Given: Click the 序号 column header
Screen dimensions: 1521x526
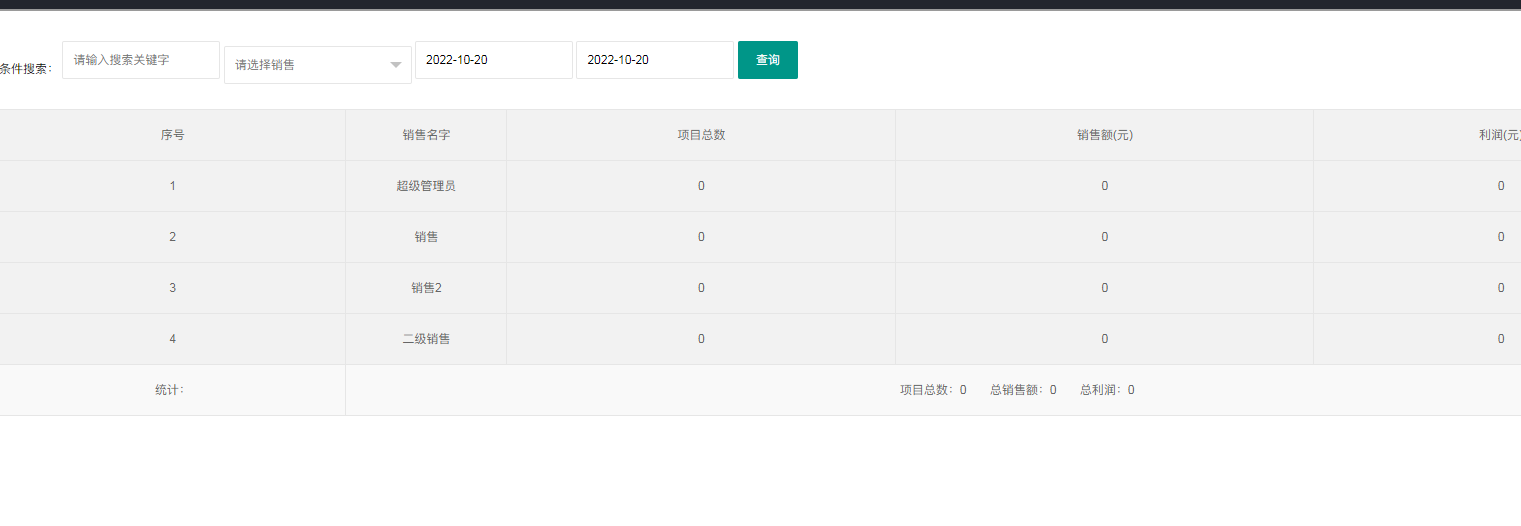Looking at the screenshot, I should [x=172, y=135].
